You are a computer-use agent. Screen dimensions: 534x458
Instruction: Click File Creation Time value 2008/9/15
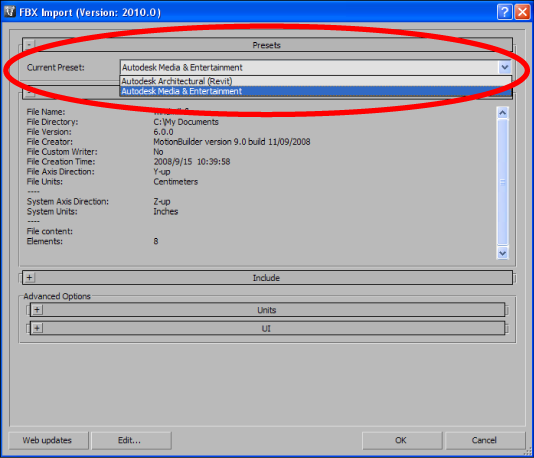(x=192, y=161)
